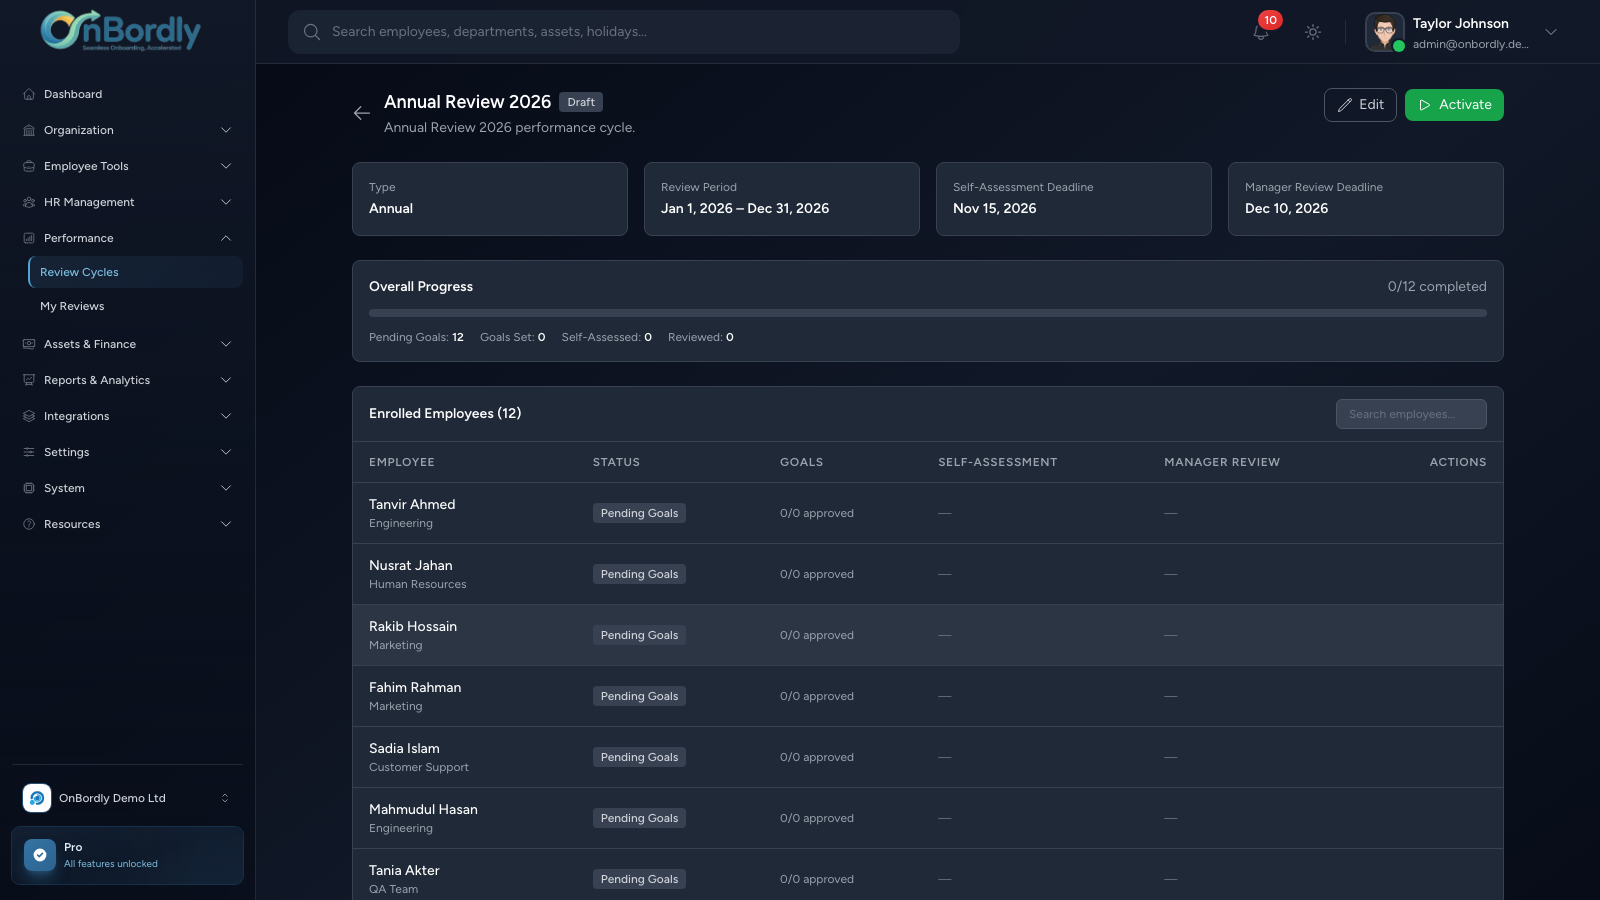This screenshot has height=900, width=1600.
Task: Click the HR Management people icon
Action: [29, 202]
